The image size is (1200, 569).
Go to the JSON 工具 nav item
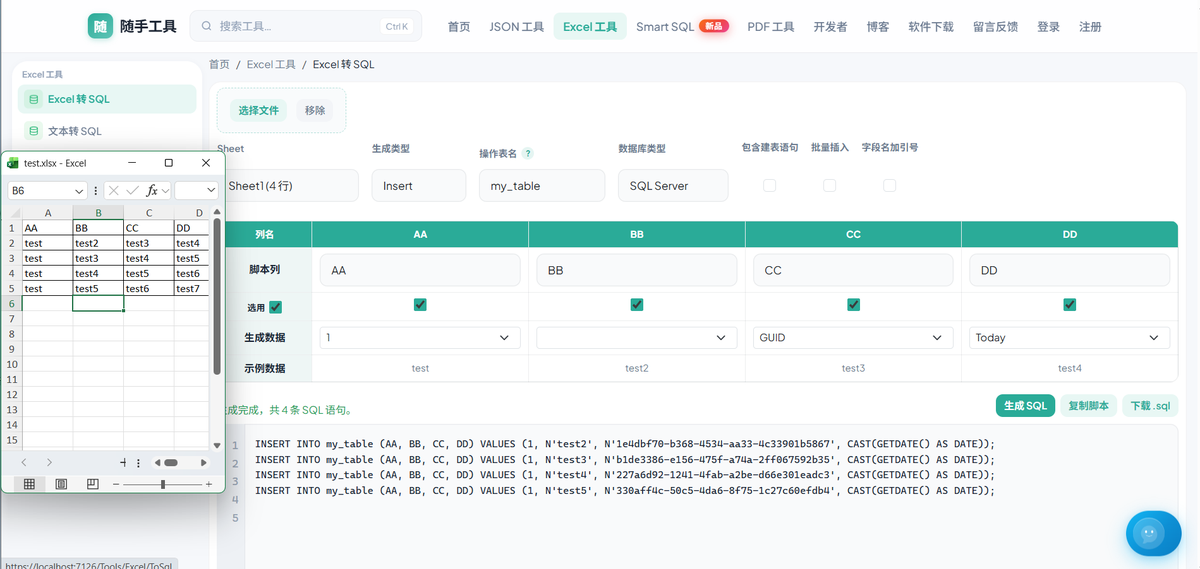click(517, 27)
